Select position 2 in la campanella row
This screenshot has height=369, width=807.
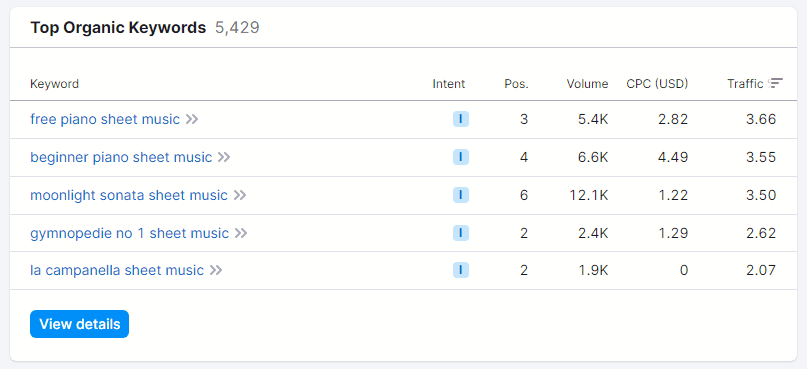(524, 270)
